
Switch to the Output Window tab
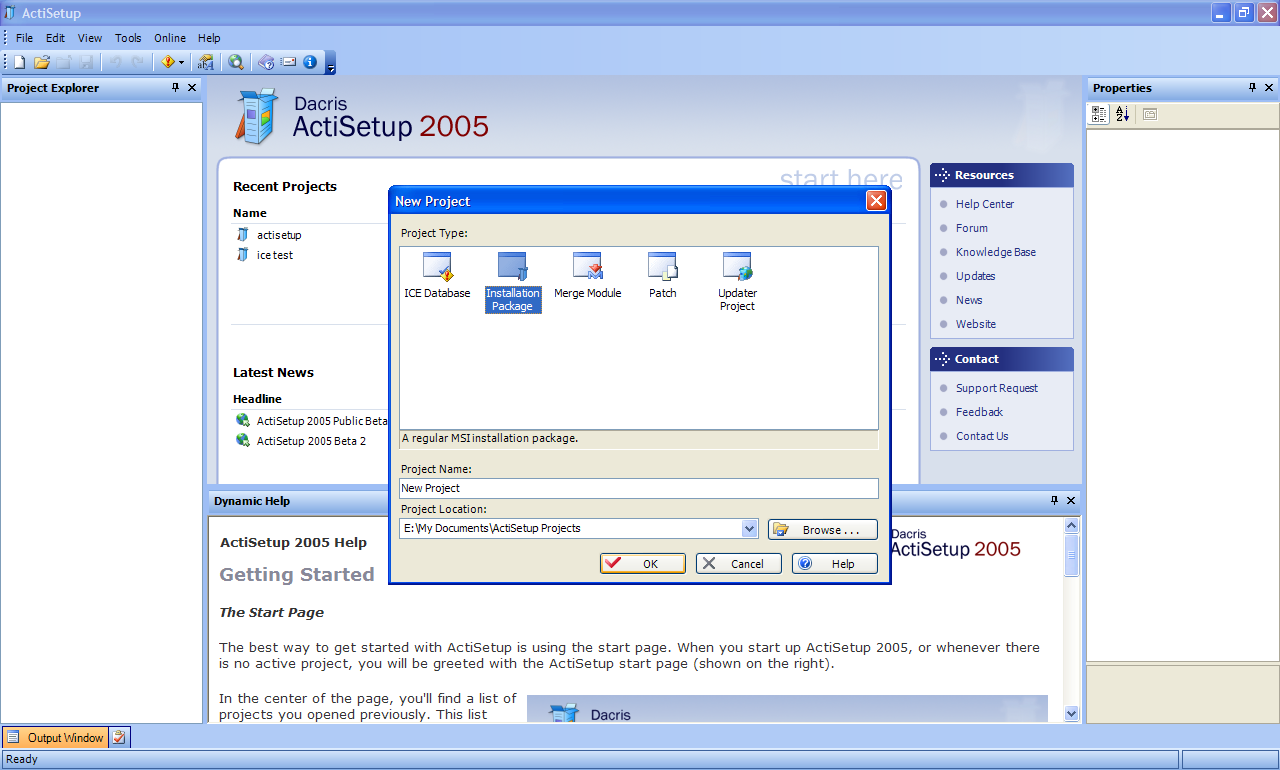pyautogui.click(x=55, y=738)
